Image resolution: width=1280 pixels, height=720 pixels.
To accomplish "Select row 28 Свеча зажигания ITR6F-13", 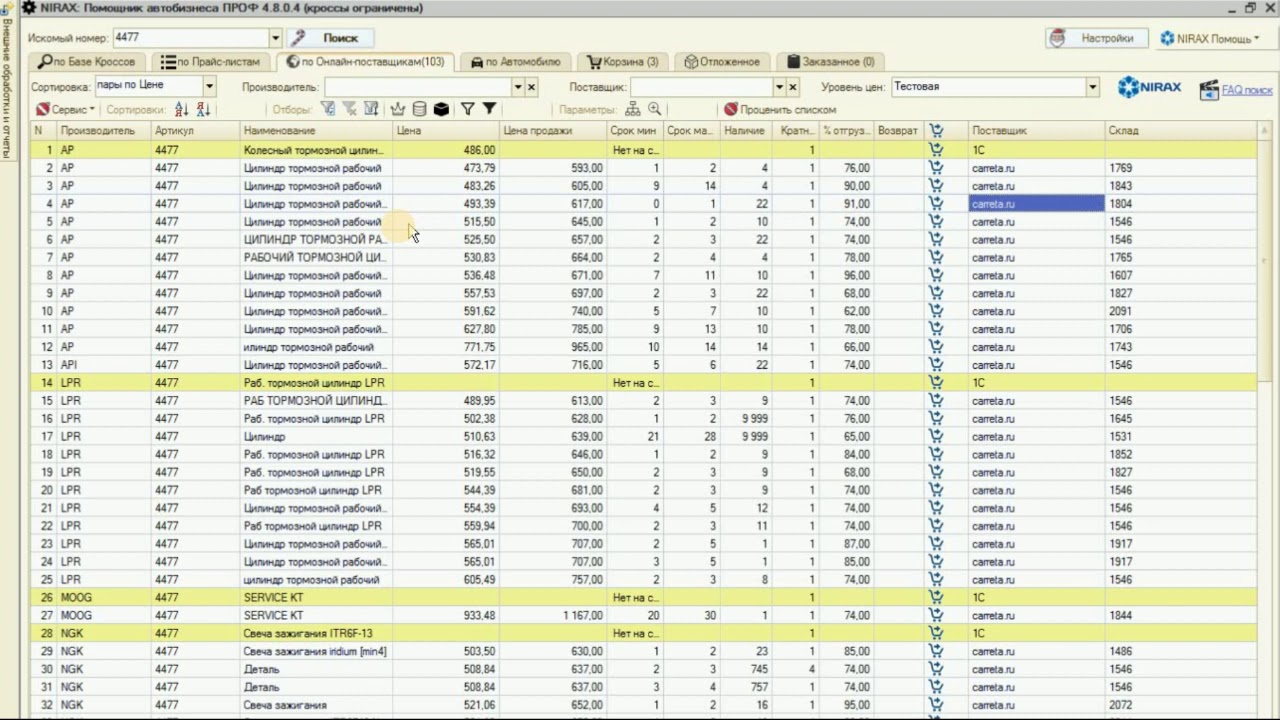I will click(x=644, y=633).
